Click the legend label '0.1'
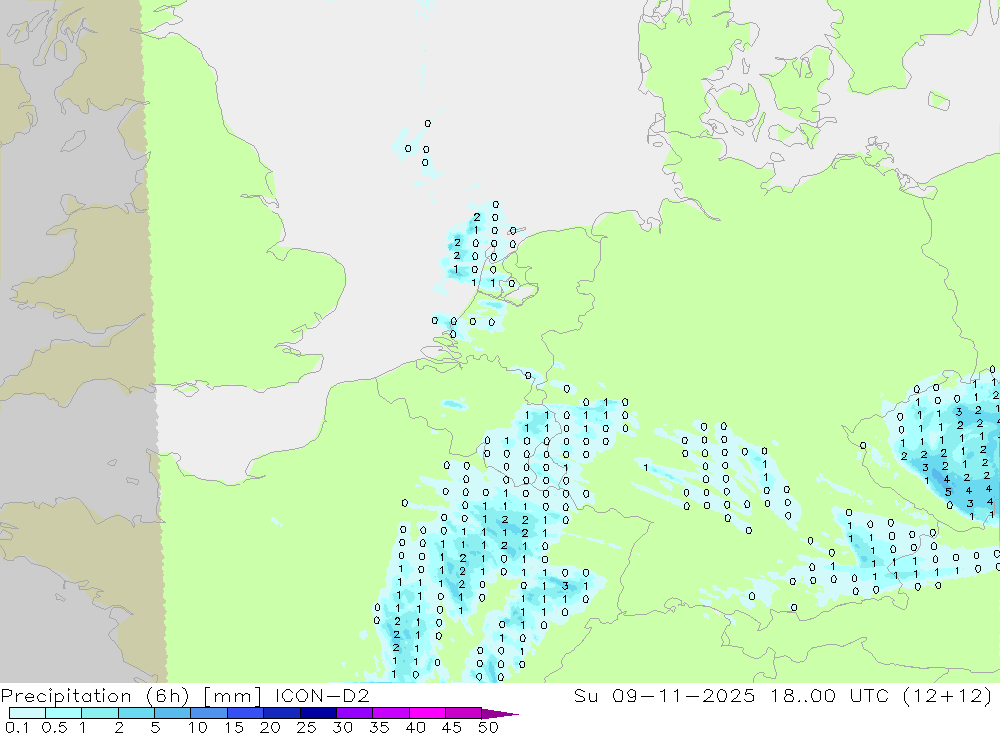The width and height of the screenshot is (1000, 733). [17, 727]
